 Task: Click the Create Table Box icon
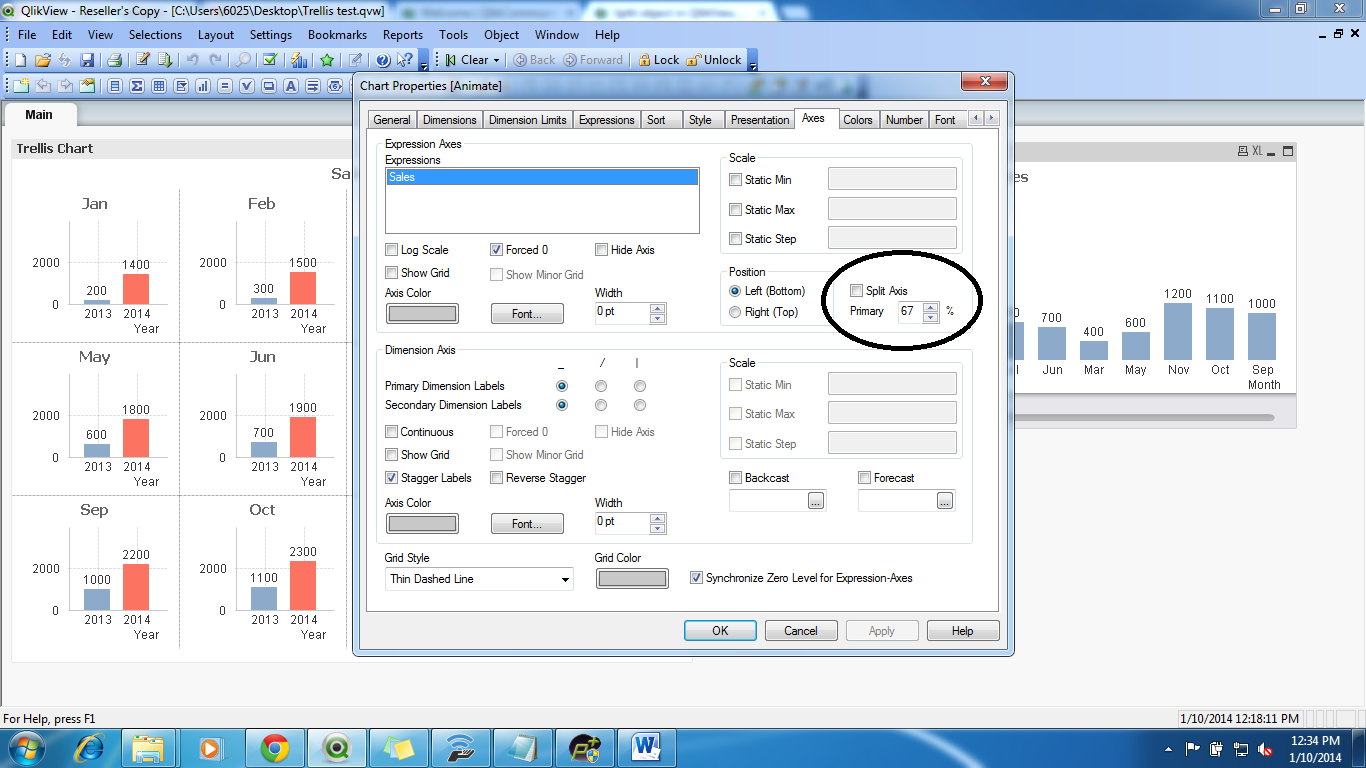click(x=159, y=86)
